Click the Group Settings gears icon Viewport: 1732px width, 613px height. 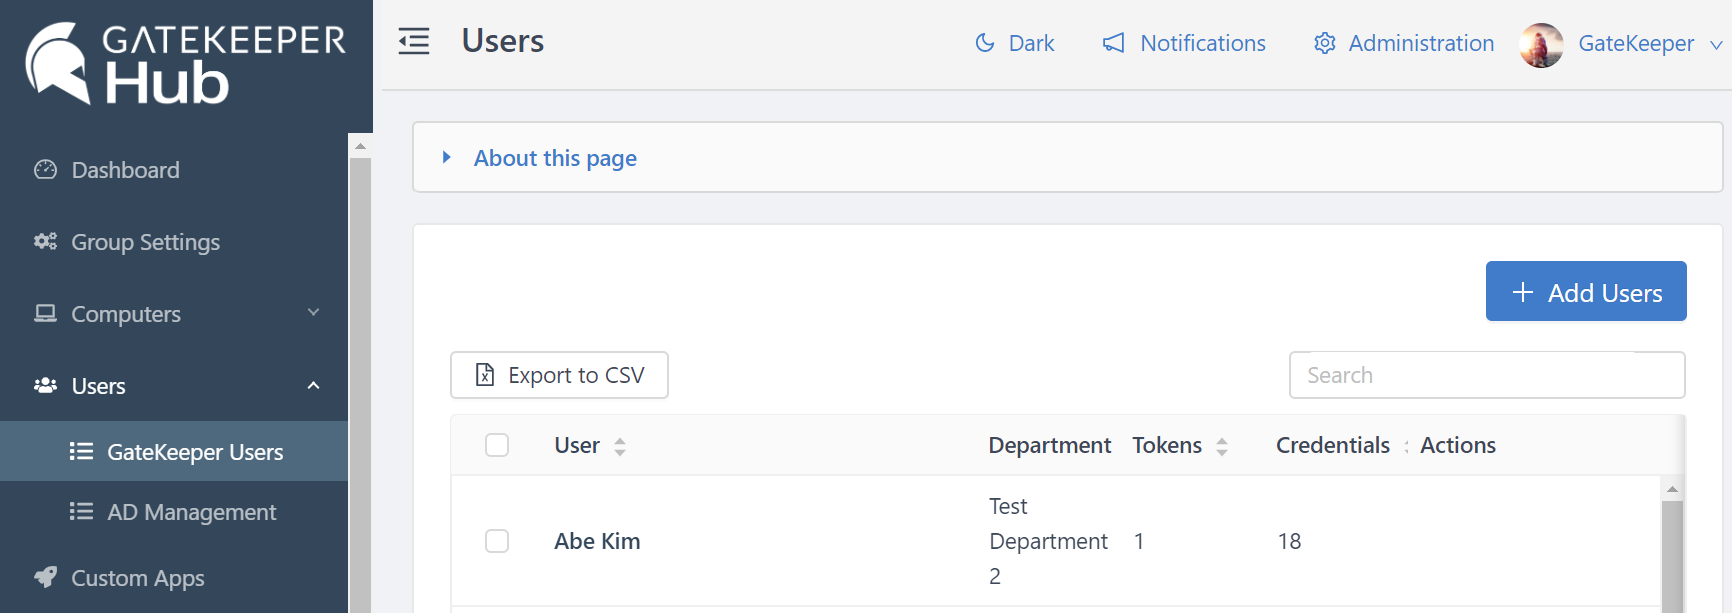(45, 241)
